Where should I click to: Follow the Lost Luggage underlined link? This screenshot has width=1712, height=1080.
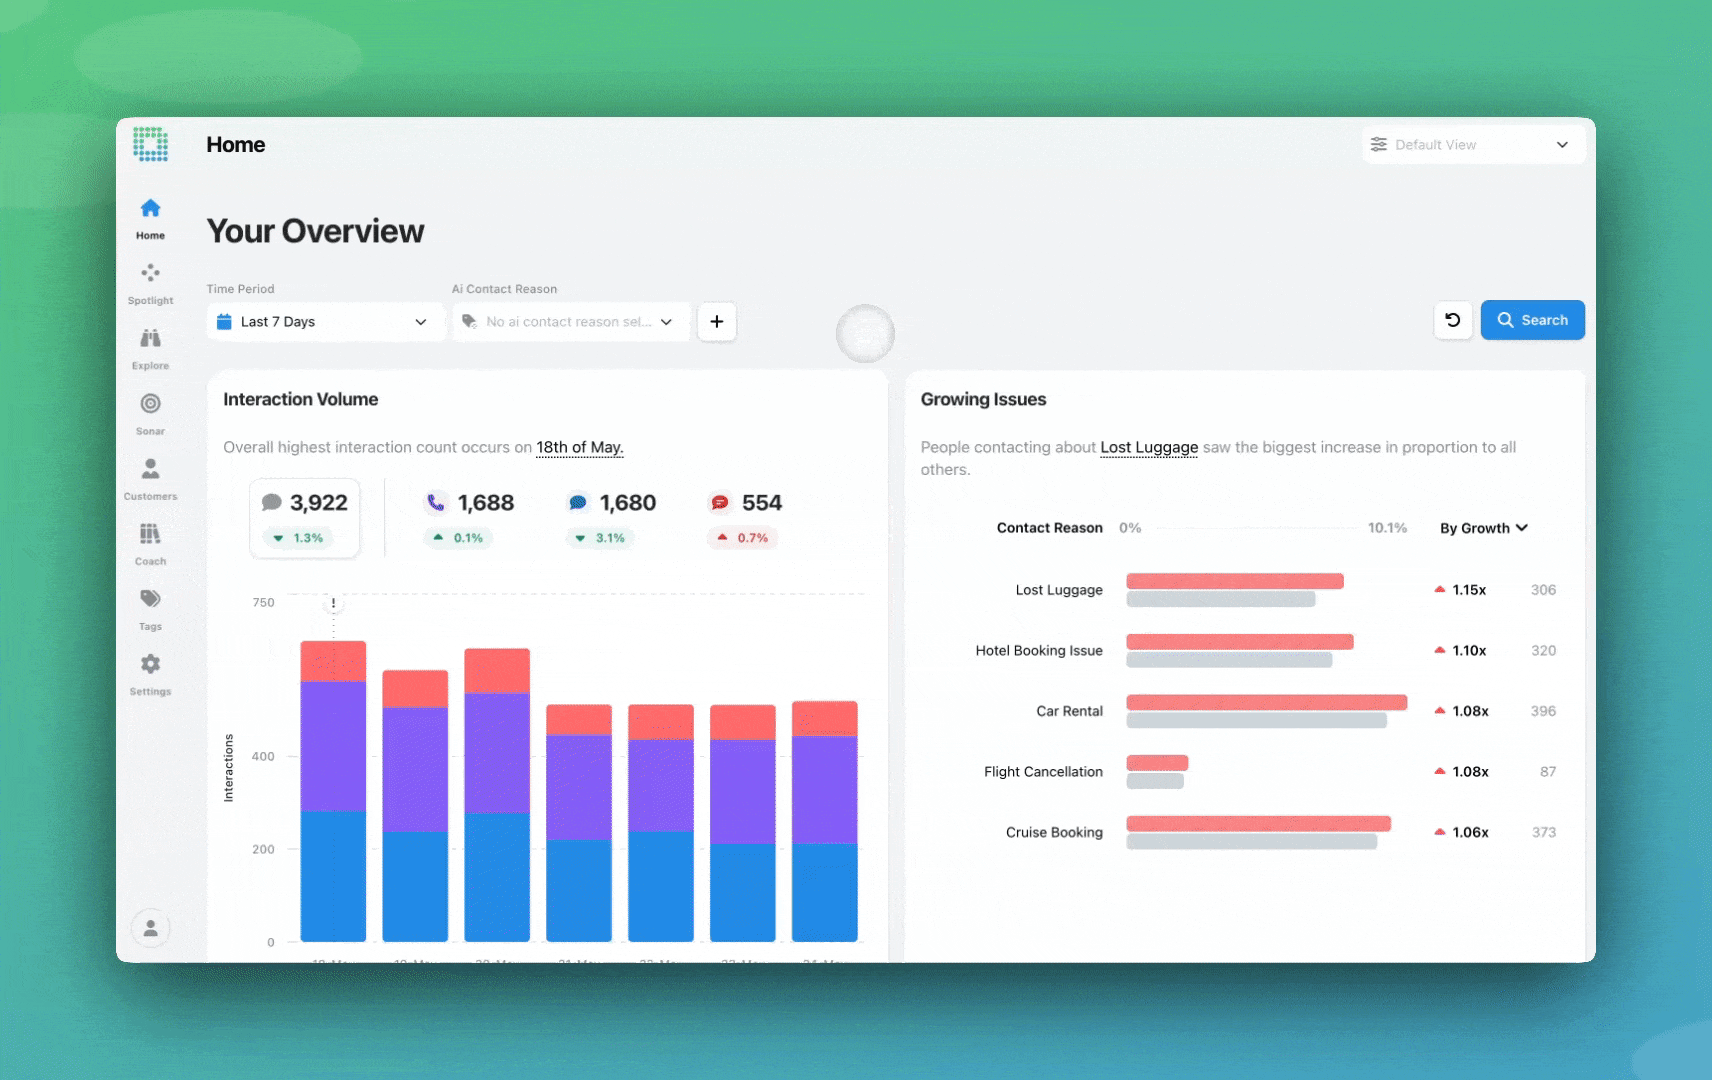click(1149, 447)
